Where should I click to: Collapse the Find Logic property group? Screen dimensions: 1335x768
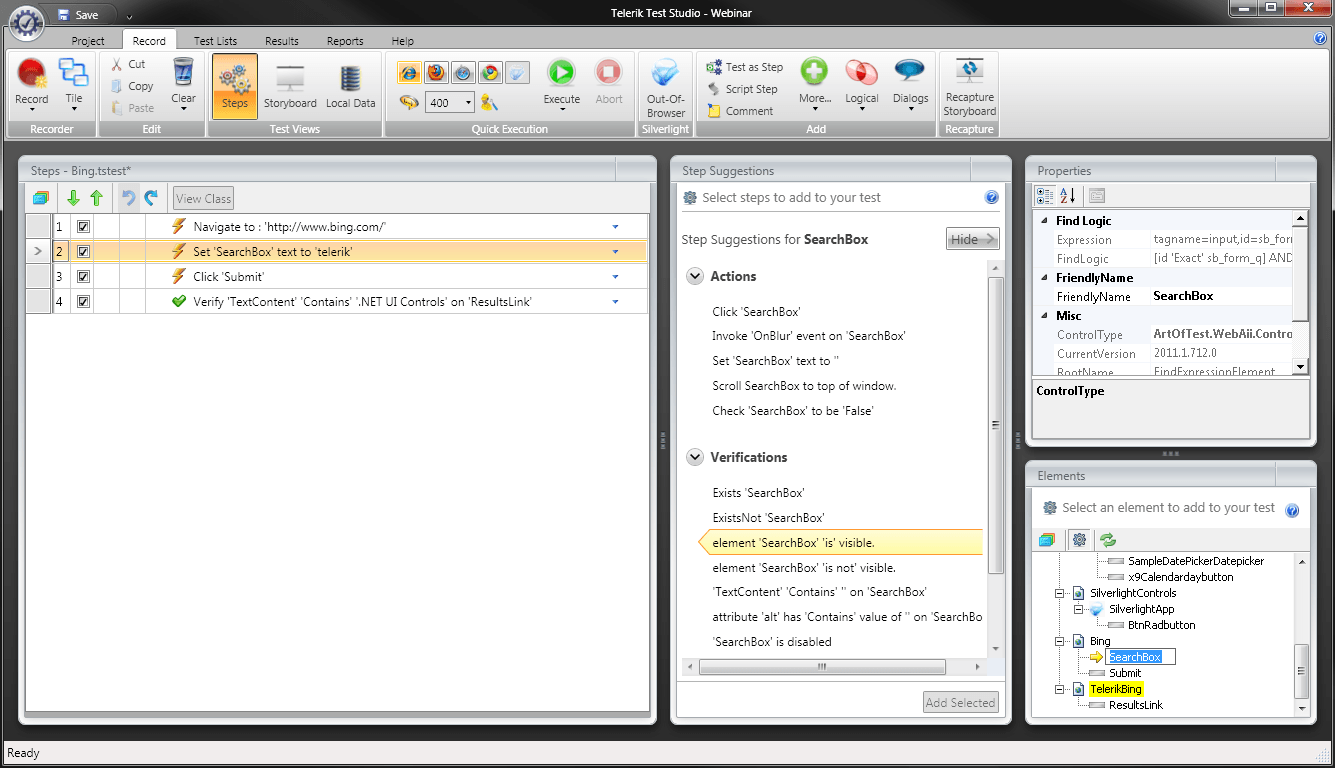(x=1045, y=221)
